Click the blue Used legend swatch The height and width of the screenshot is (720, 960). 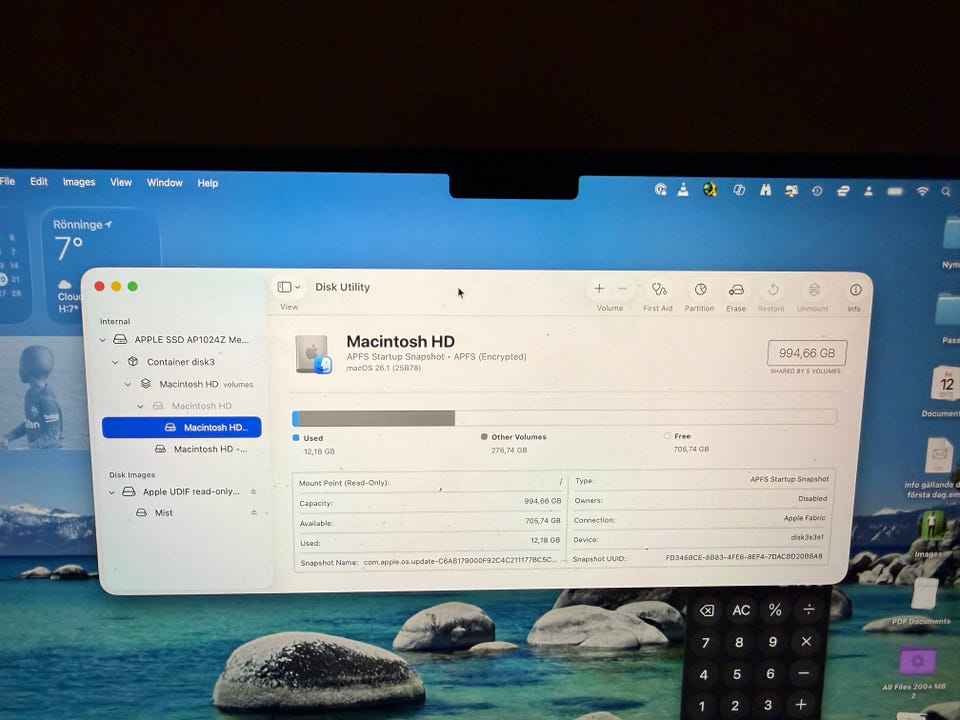296,438
